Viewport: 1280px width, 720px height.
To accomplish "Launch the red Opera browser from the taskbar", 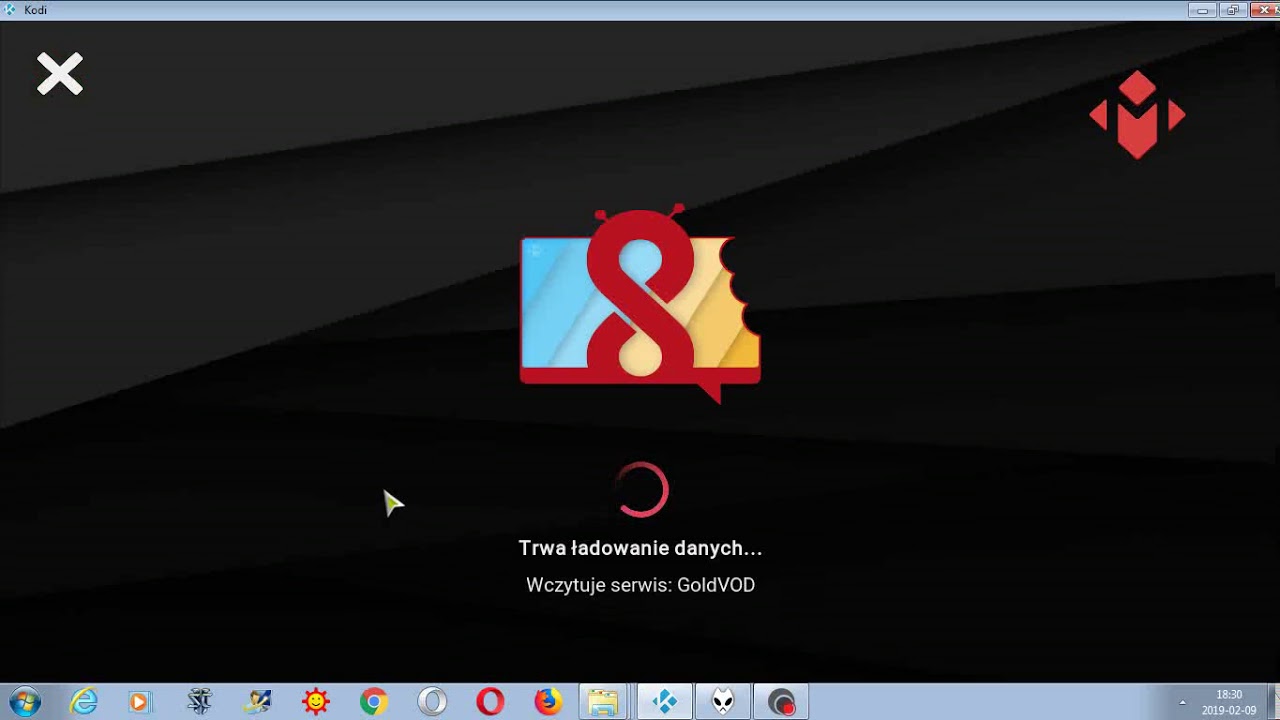I will pos(490,702).
